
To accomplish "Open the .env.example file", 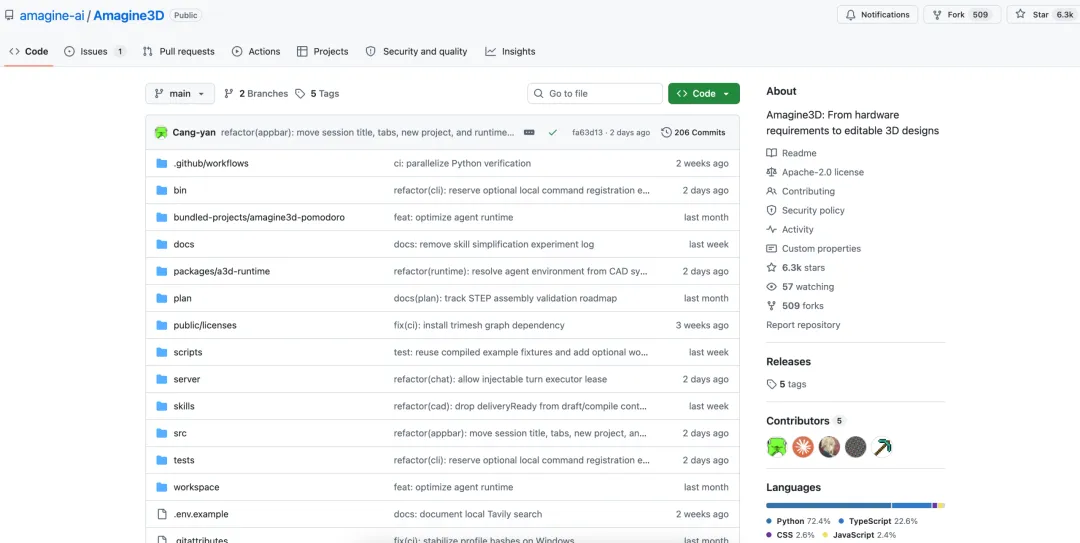I will [x=201, y=514].
